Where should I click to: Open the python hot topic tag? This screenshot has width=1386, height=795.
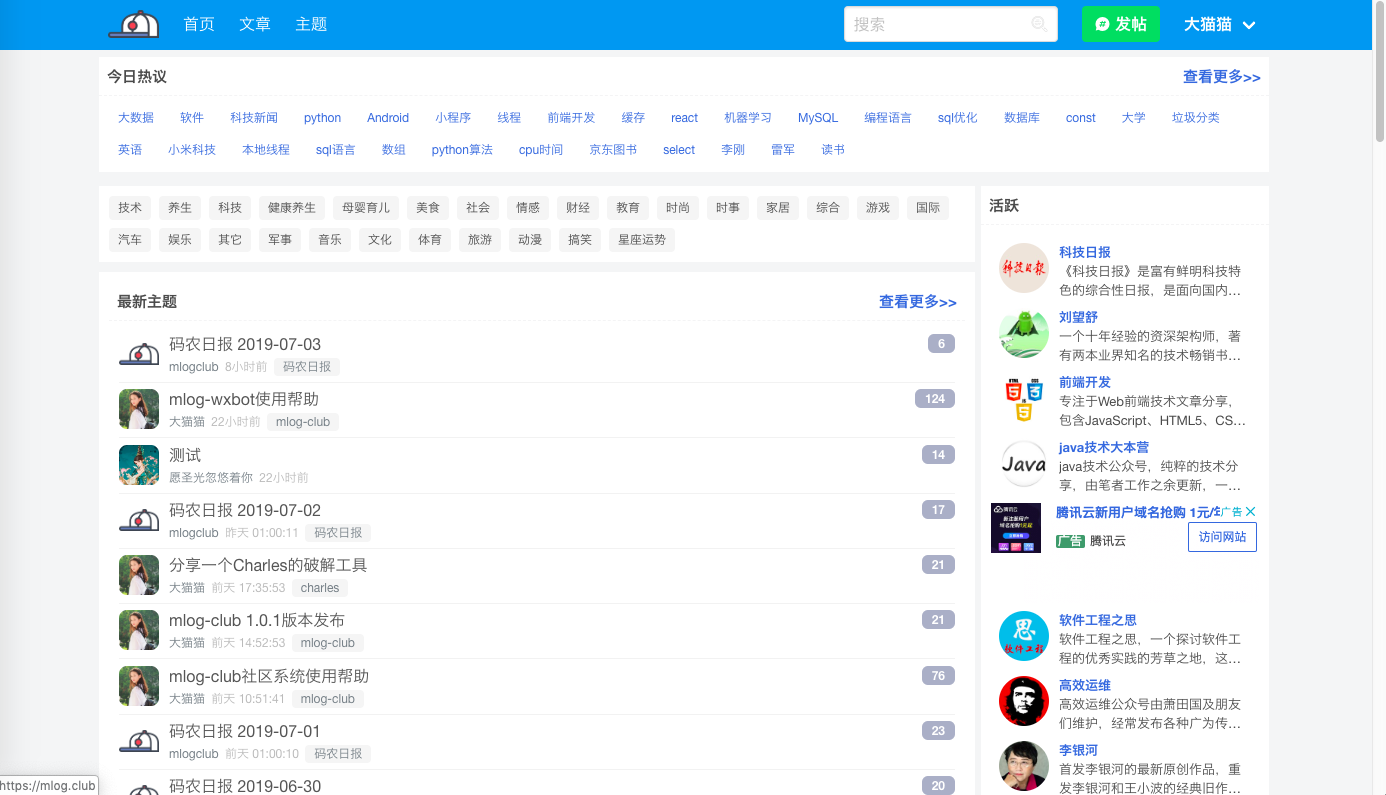click(322, 117)
